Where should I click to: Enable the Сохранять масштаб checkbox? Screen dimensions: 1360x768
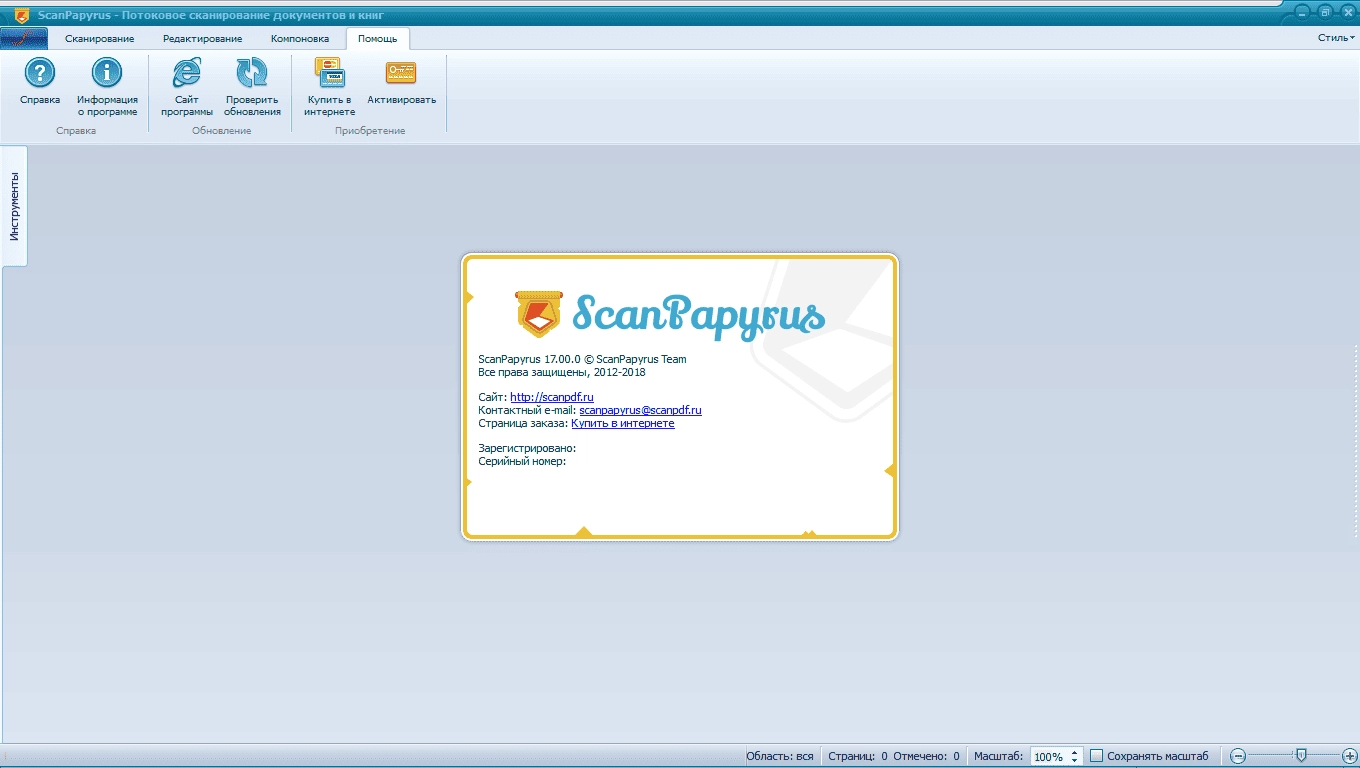(1096, 756)
